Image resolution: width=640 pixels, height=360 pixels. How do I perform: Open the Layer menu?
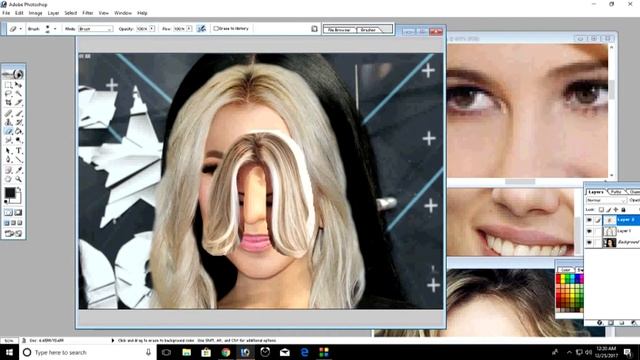(x=53, y=13)
